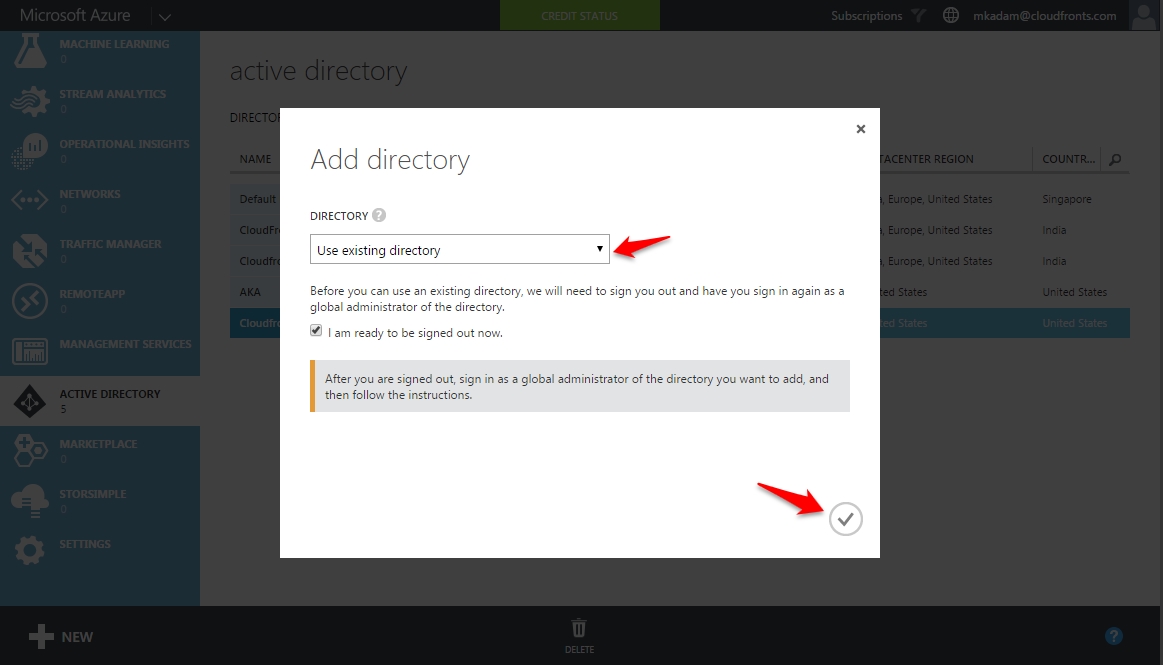Open the help question mark in bottom bar
This screenshot has width=1163, height=665.
(x=1113, y=636)
